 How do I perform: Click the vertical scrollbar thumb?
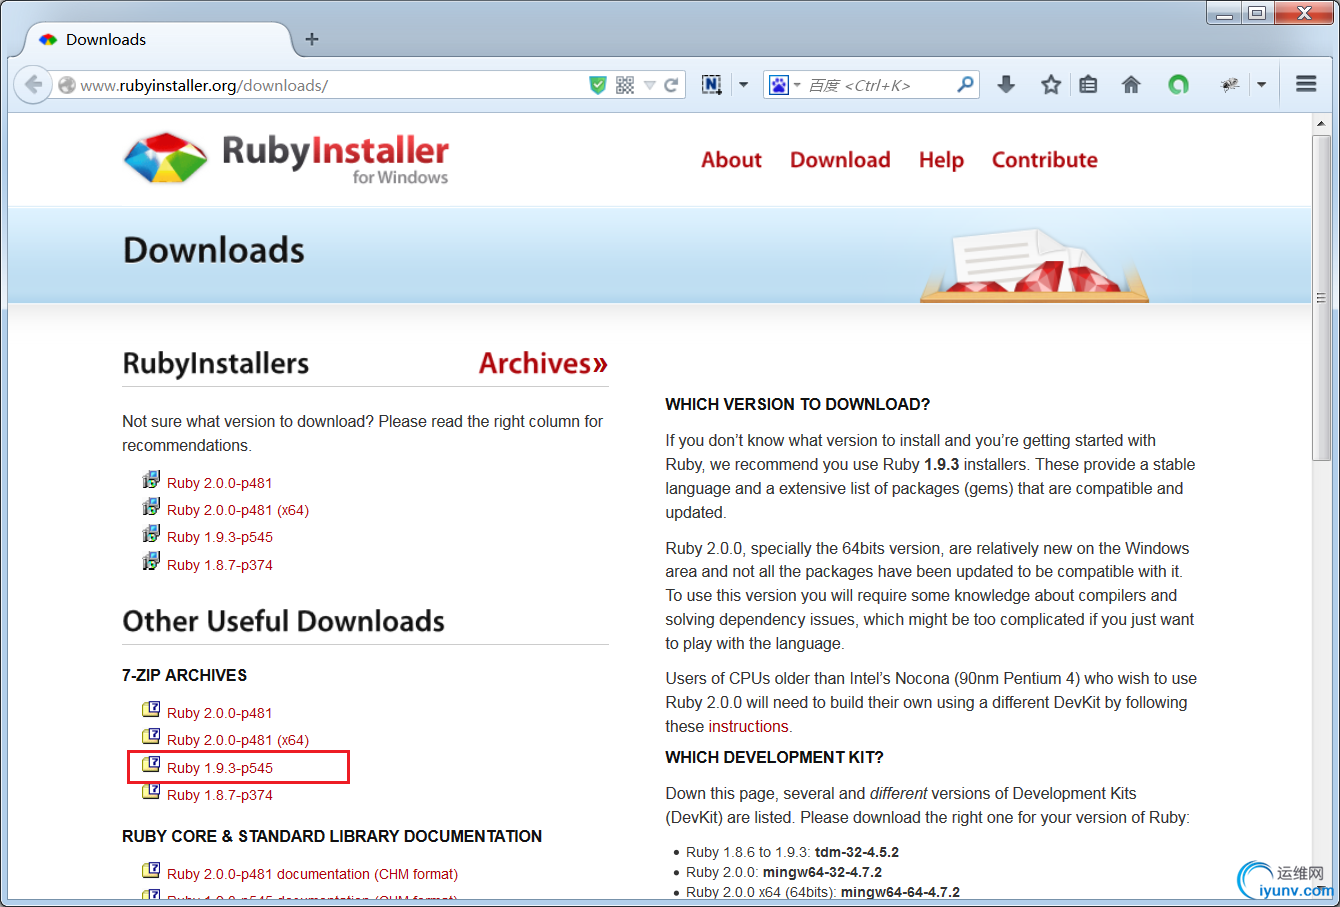coord(1321,297)
